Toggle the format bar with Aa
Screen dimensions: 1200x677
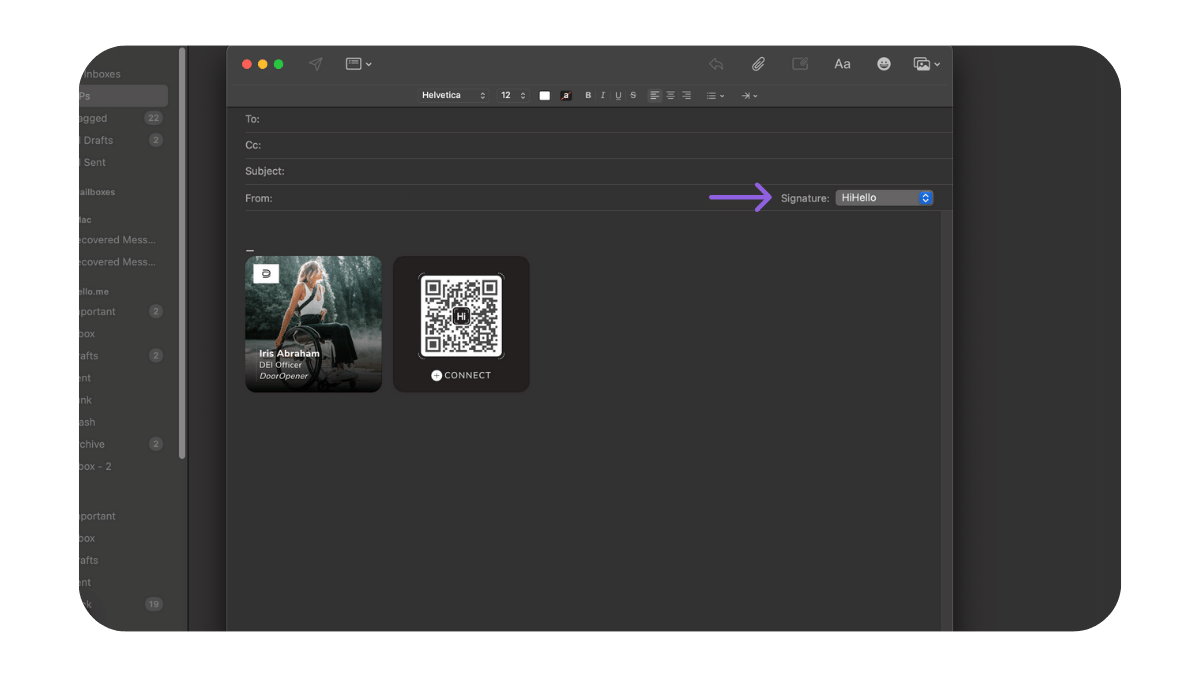842,64
